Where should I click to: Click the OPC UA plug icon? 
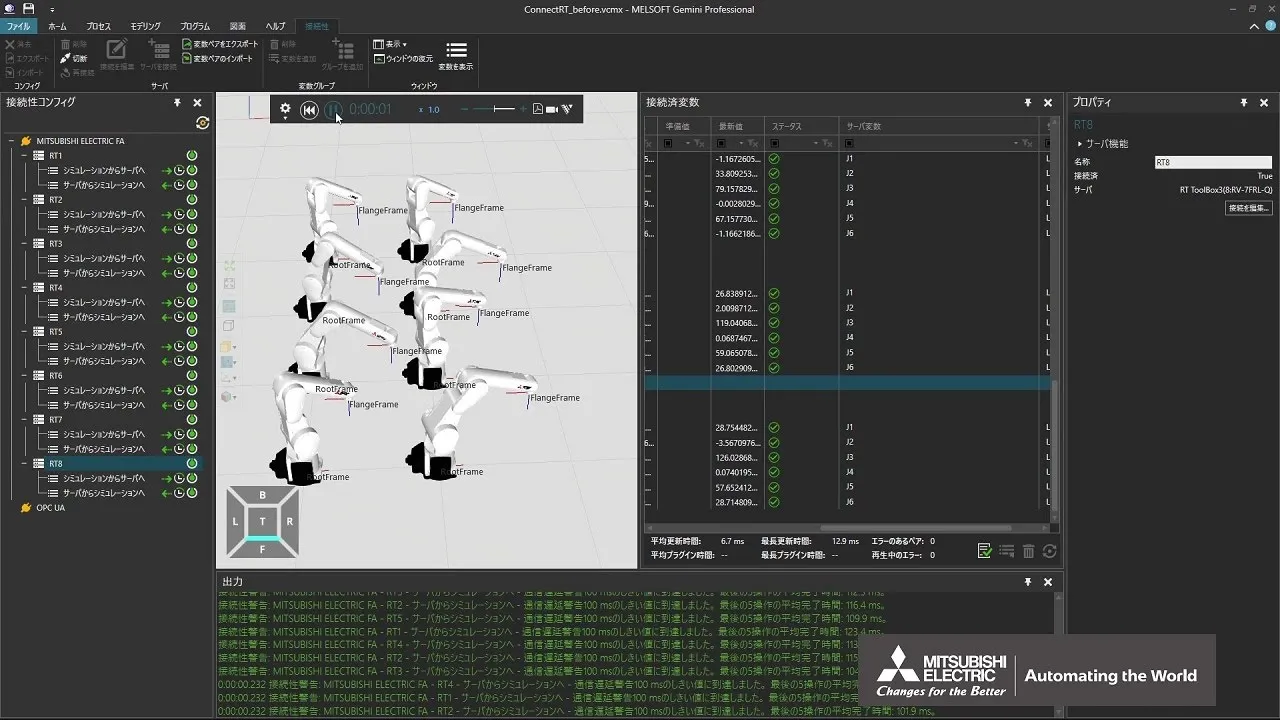point(27,508)
